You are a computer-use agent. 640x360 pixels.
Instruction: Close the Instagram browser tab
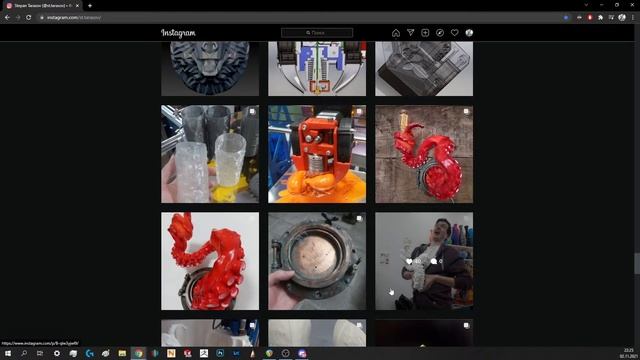pos(77,6)
